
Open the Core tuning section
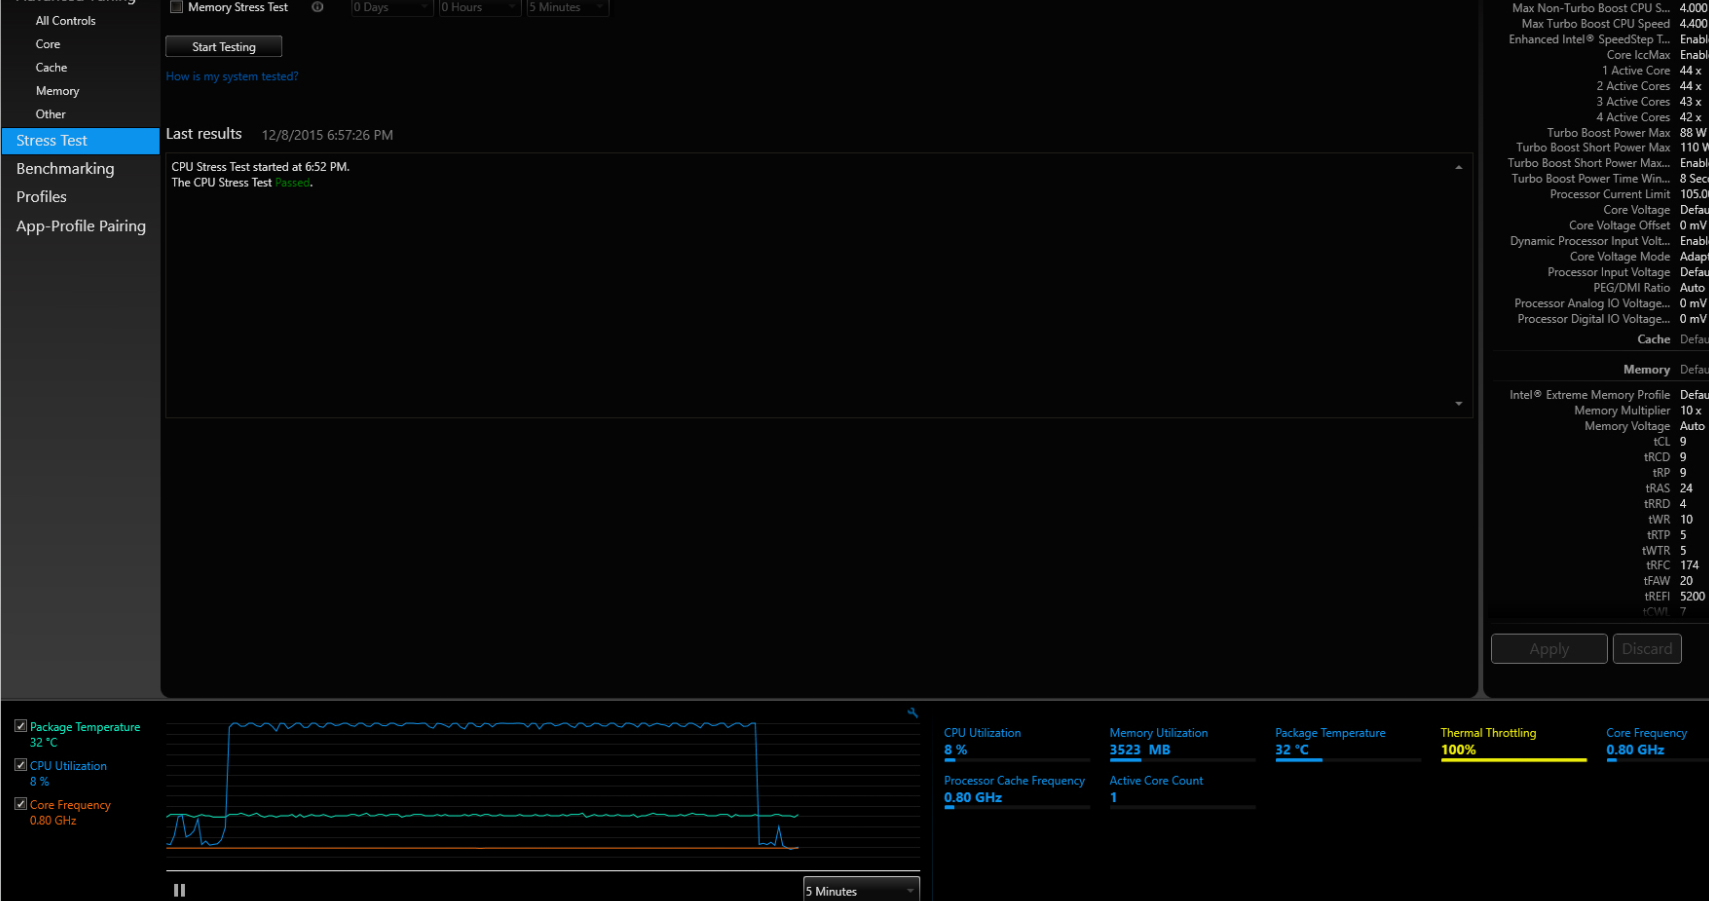[48, 44]
